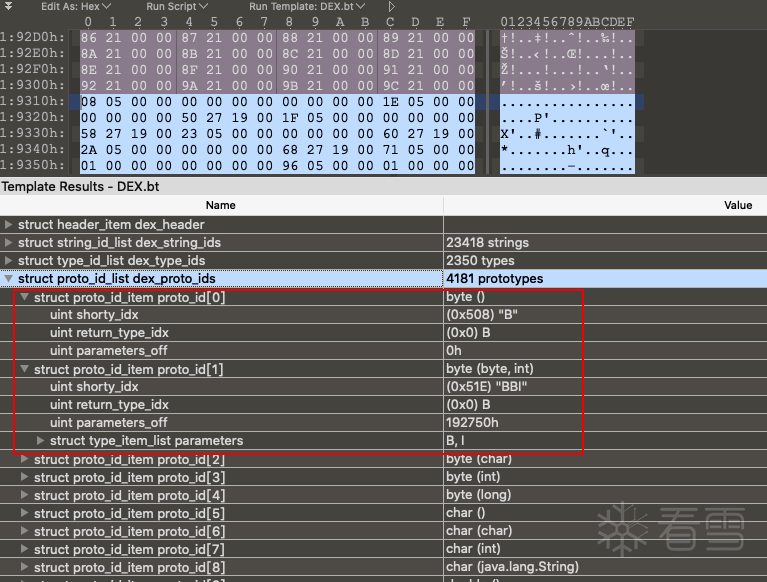The width and height of the screenshot is (767, 582).
Task: Click the value (0x508) "B"
Action: tap(482, 315)
